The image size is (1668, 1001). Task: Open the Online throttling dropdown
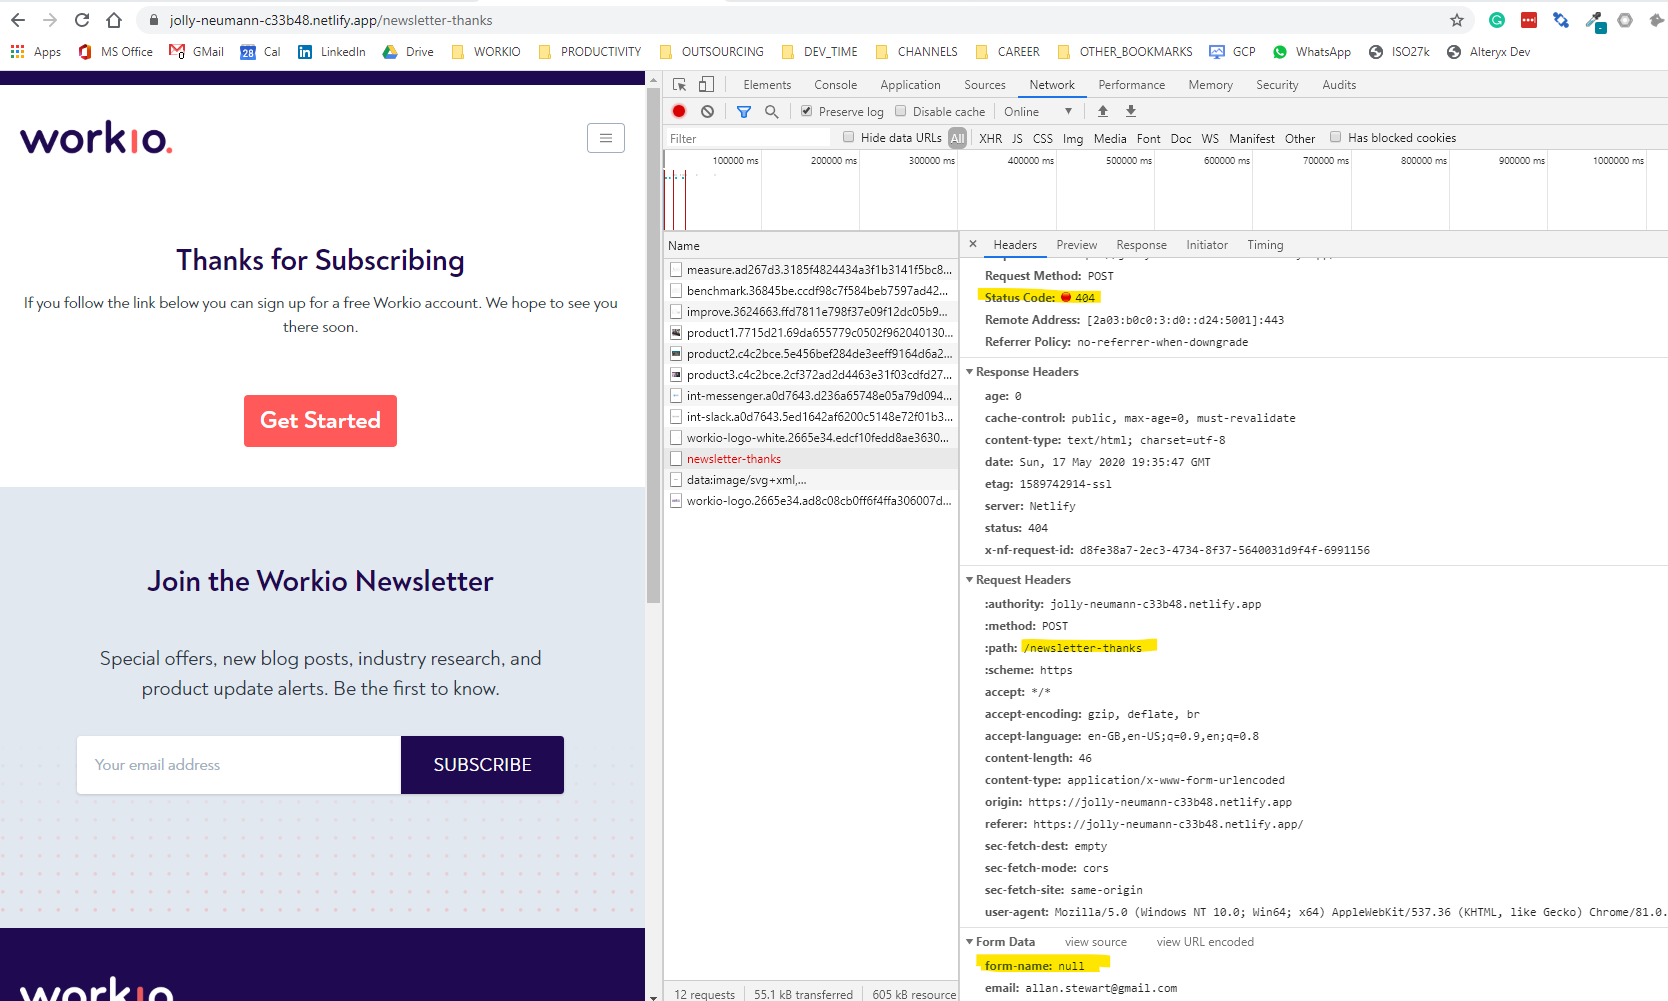pyautogui.click(x=1038, y=111)
